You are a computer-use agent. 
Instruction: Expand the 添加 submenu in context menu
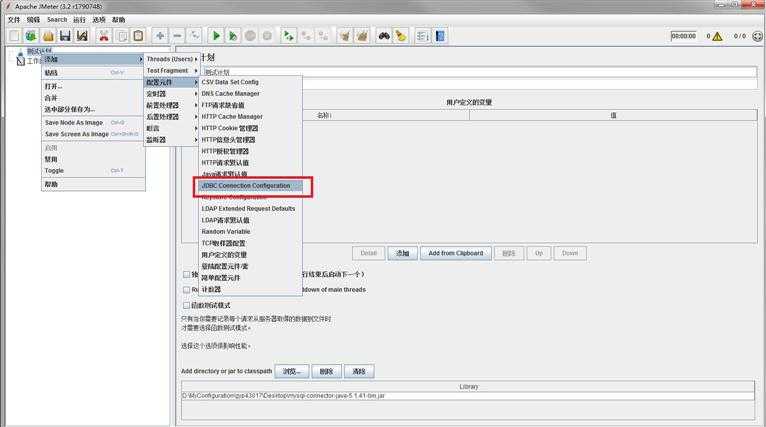(93, 59)
